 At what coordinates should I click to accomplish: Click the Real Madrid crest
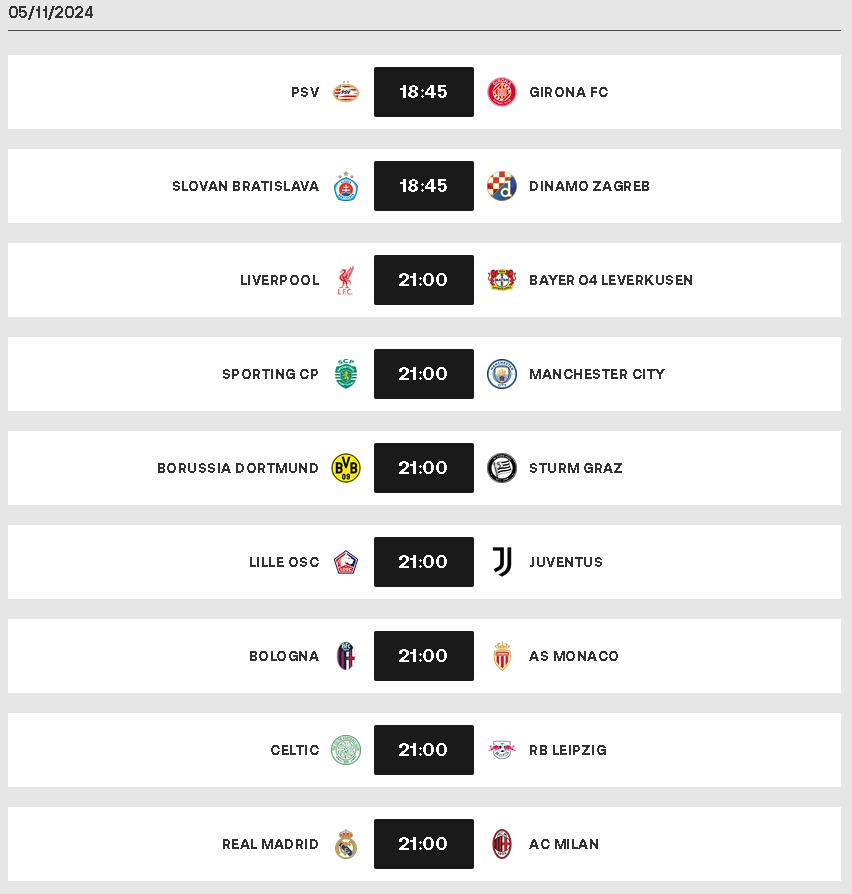pos(346,844)
